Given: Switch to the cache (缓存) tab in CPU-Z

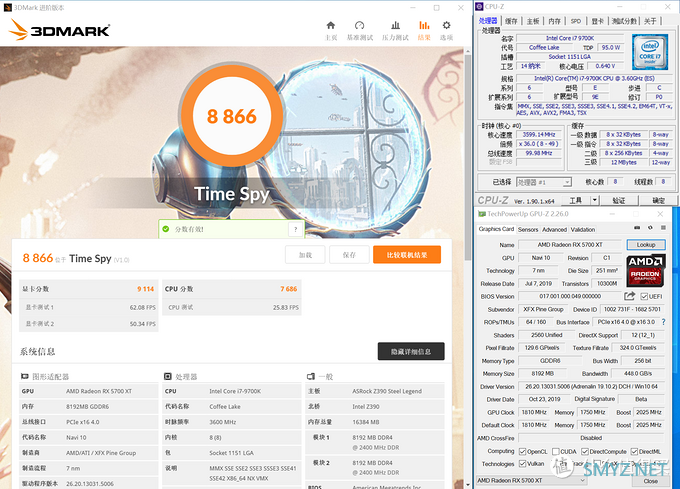Looking at the screenshot, I should (x=511, y=21).
